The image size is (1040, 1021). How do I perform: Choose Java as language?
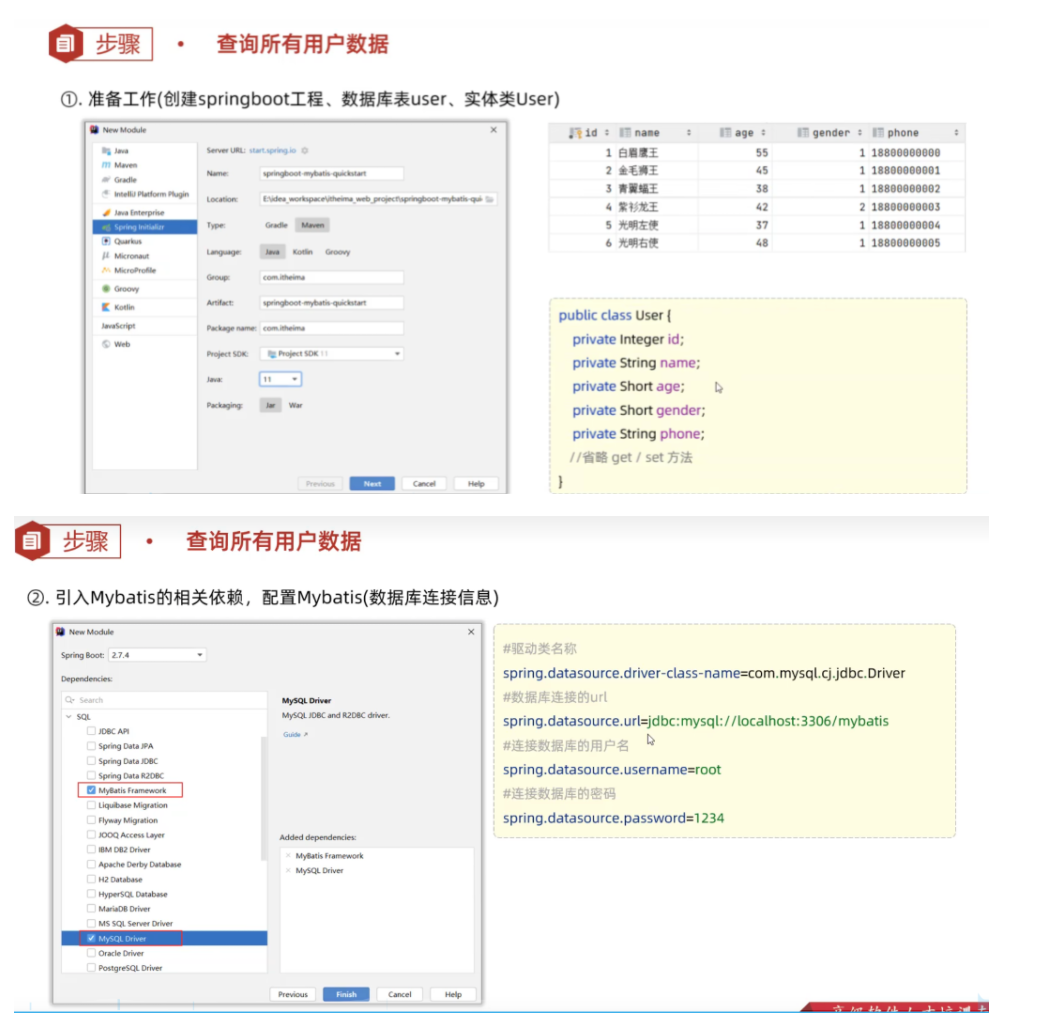(272, 252)
